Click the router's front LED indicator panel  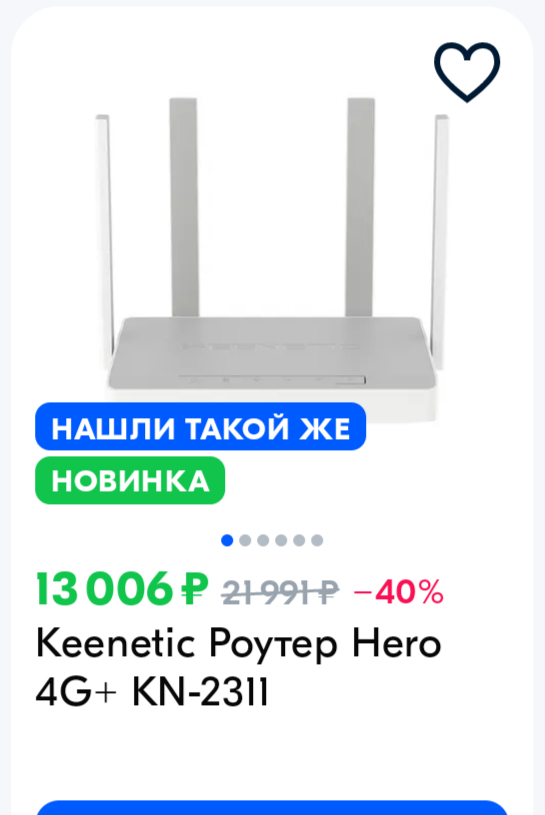pos(272,380)
